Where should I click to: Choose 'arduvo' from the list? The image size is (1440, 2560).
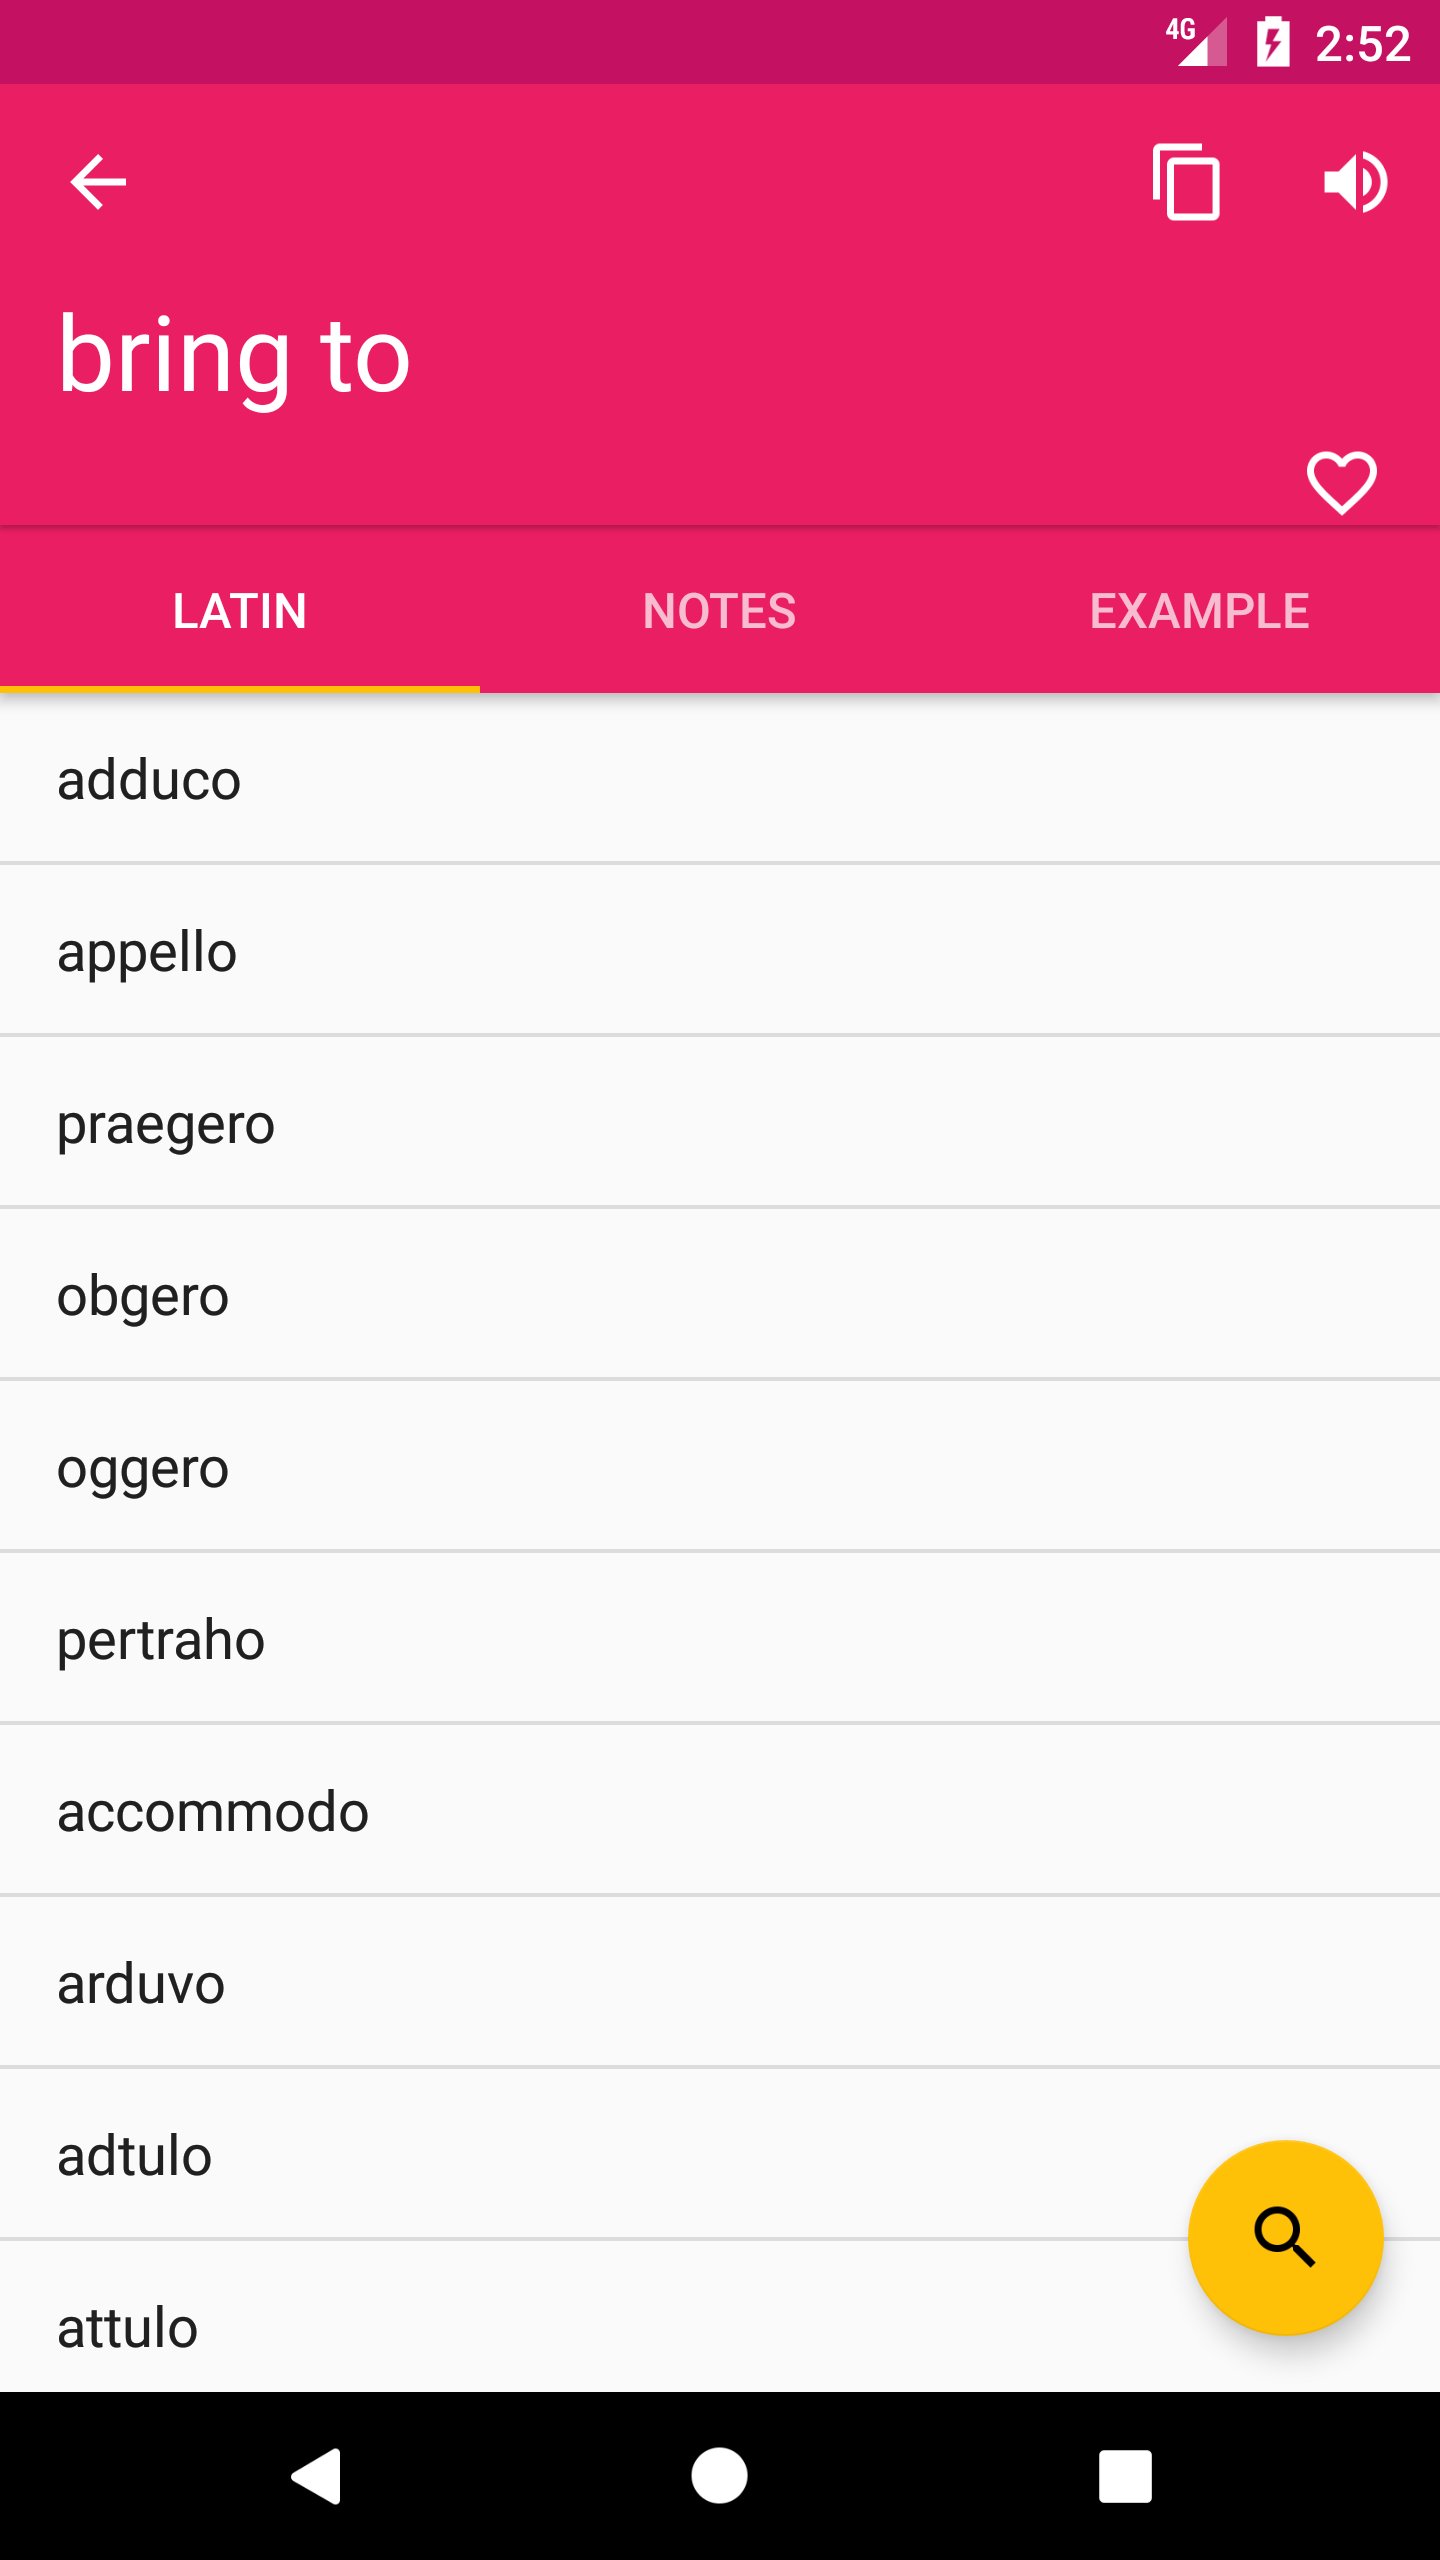141,1984
